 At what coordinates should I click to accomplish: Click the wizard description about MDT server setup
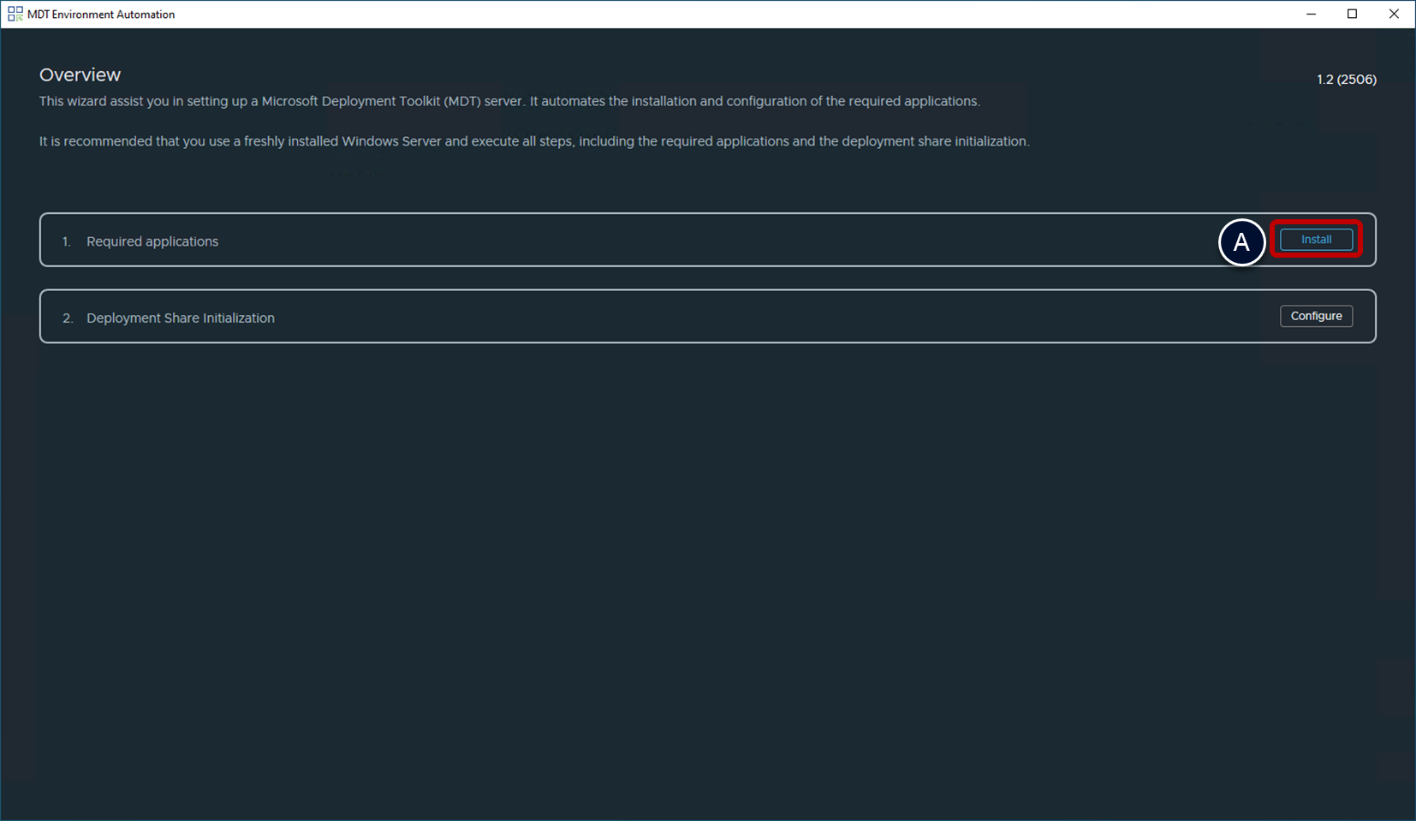tap(509, 101)
